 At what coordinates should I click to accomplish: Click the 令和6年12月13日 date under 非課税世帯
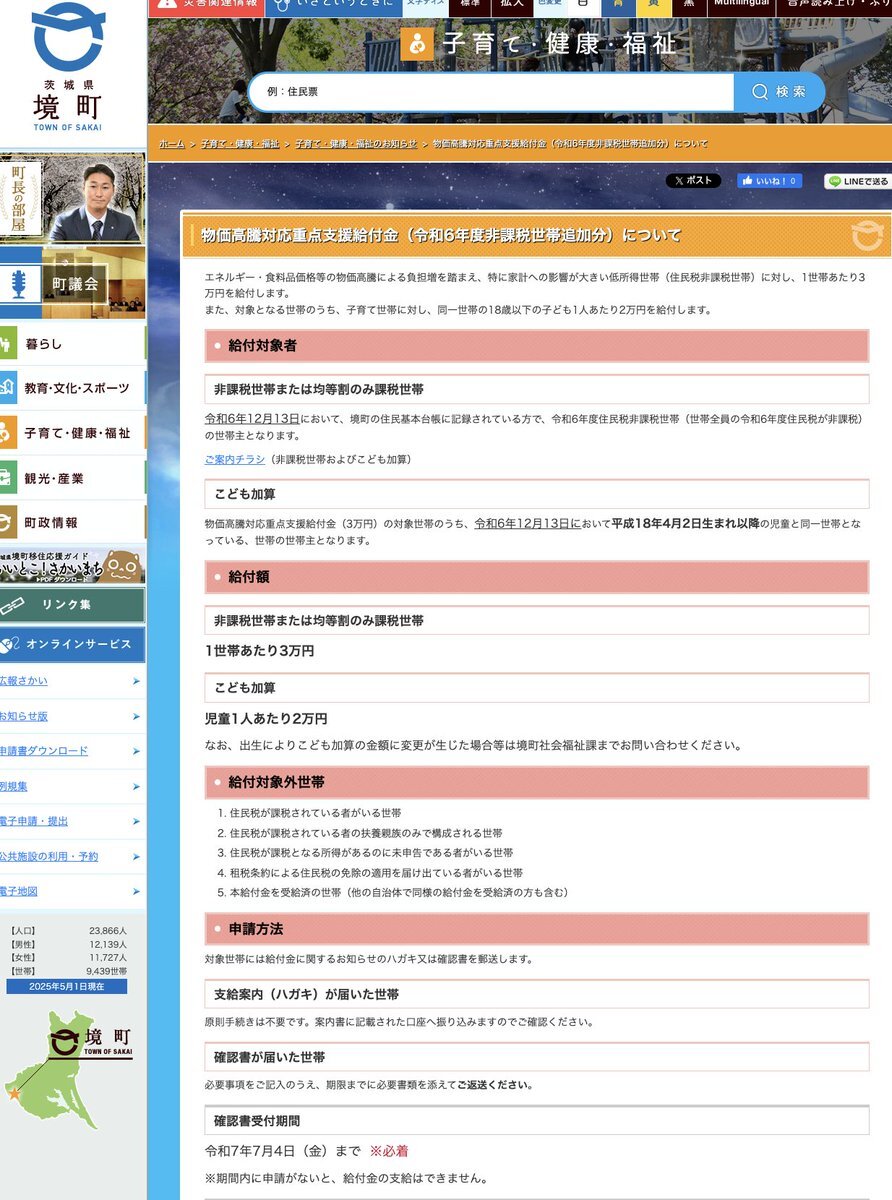(x=252, y=419)
